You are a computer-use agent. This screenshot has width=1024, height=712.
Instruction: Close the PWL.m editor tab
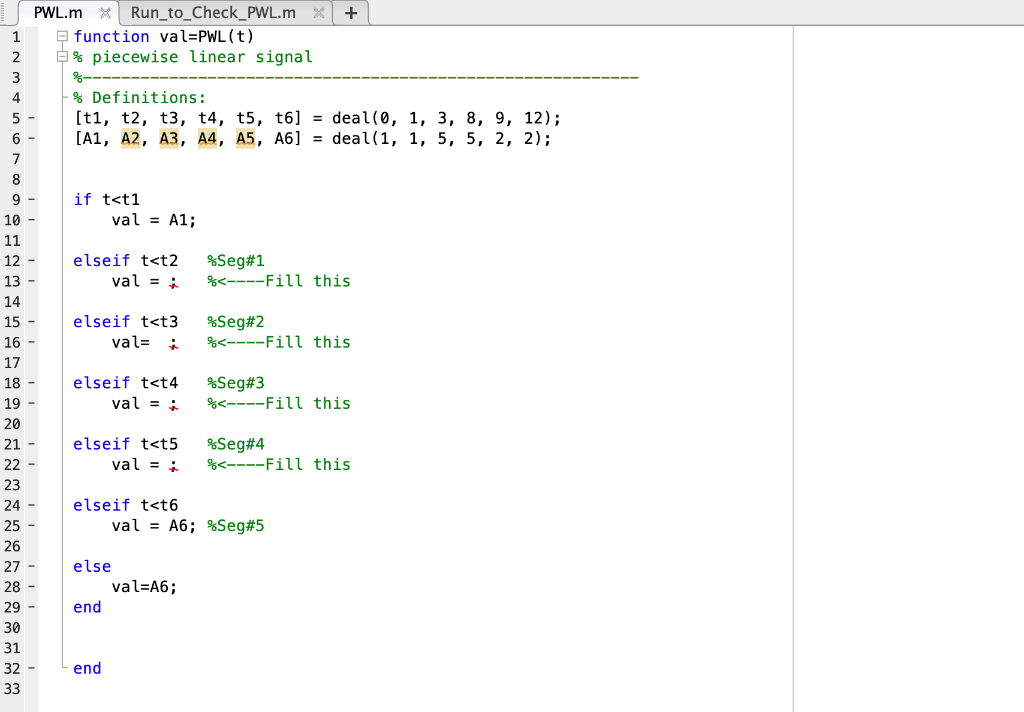click(106, 14)
